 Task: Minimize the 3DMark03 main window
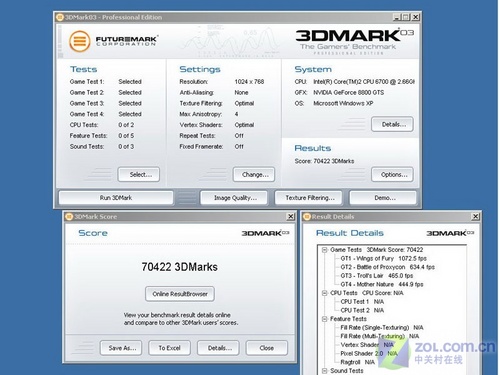pyautogui.click(x=397, y=17)
